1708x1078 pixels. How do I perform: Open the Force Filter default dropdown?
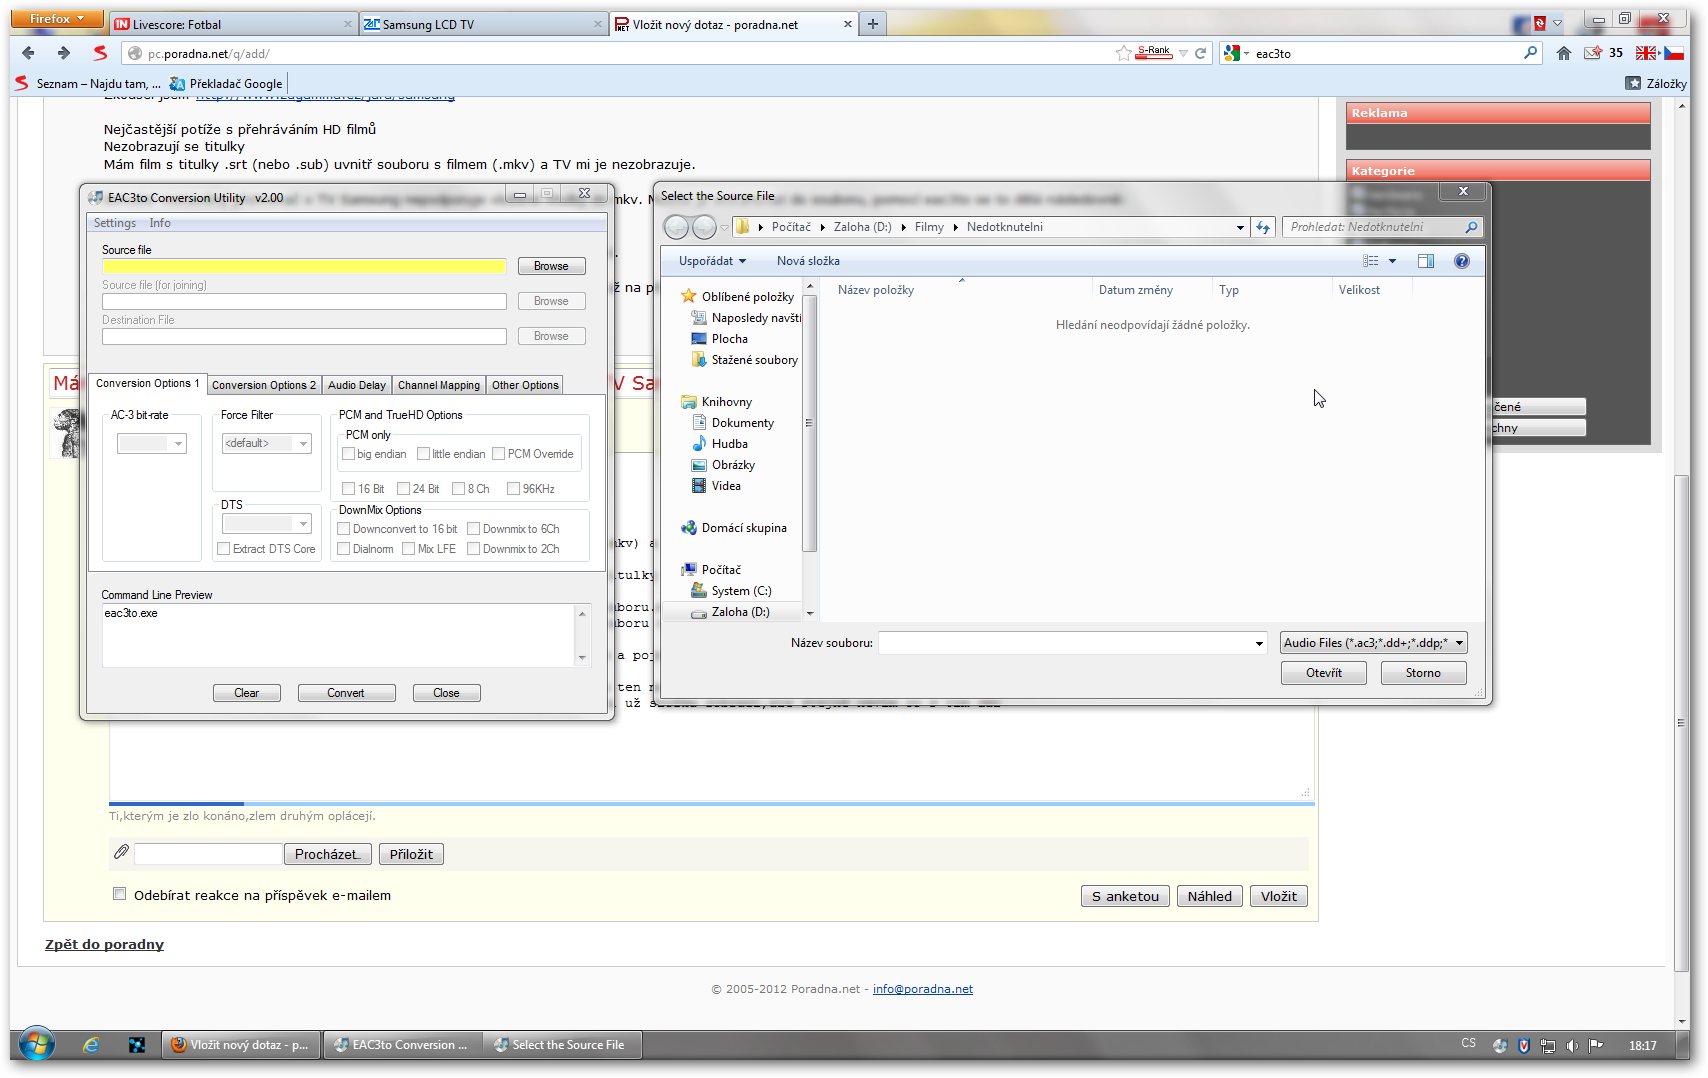pyautogui.click(x=266, y=443)
